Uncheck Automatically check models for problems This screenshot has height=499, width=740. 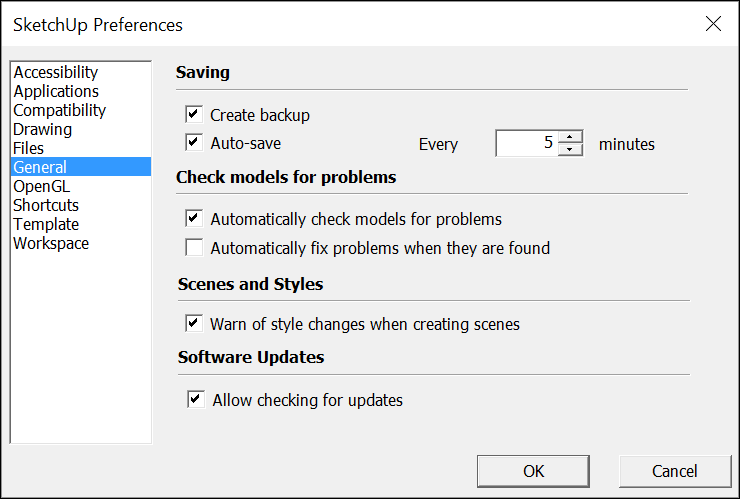tap(194, 219)
